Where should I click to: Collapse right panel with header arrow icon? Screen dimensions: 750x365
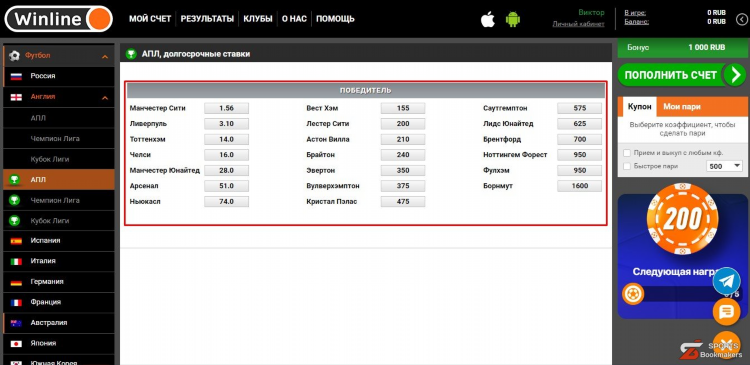point(741,19)
